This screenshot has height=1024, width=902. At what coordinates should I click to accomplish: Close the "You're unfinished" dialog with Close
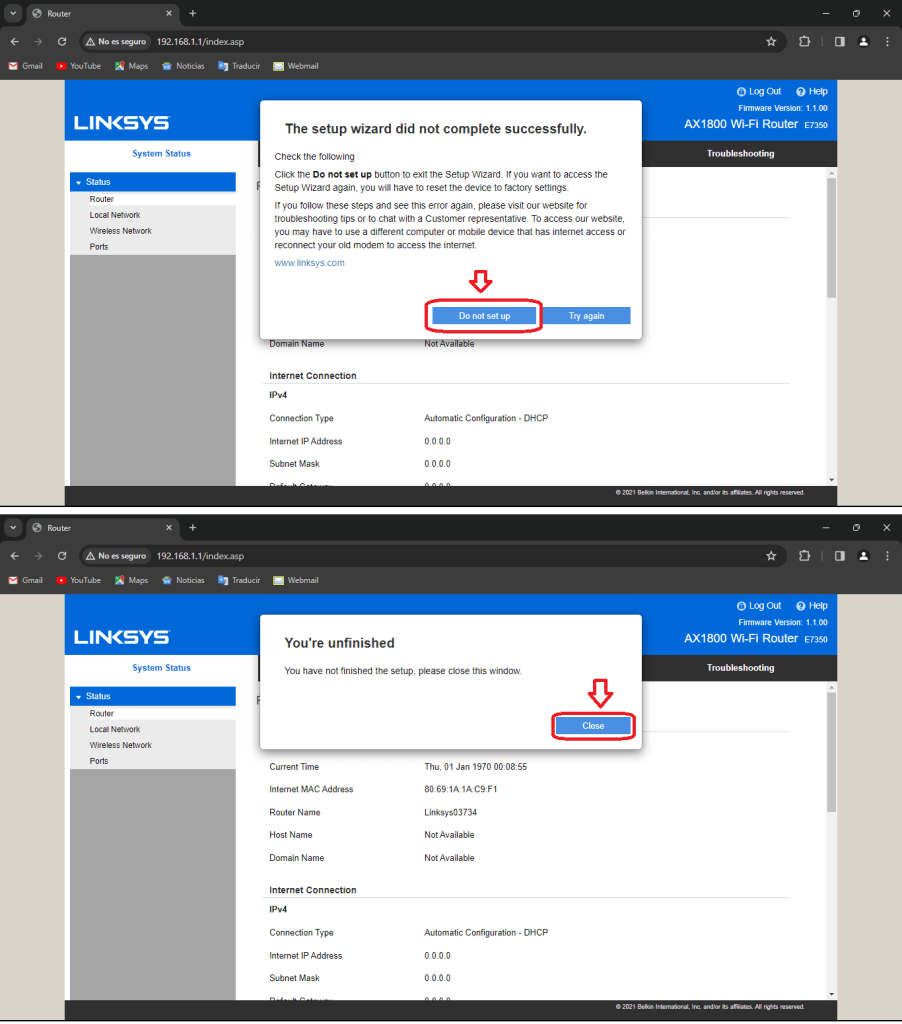(593, 726)
